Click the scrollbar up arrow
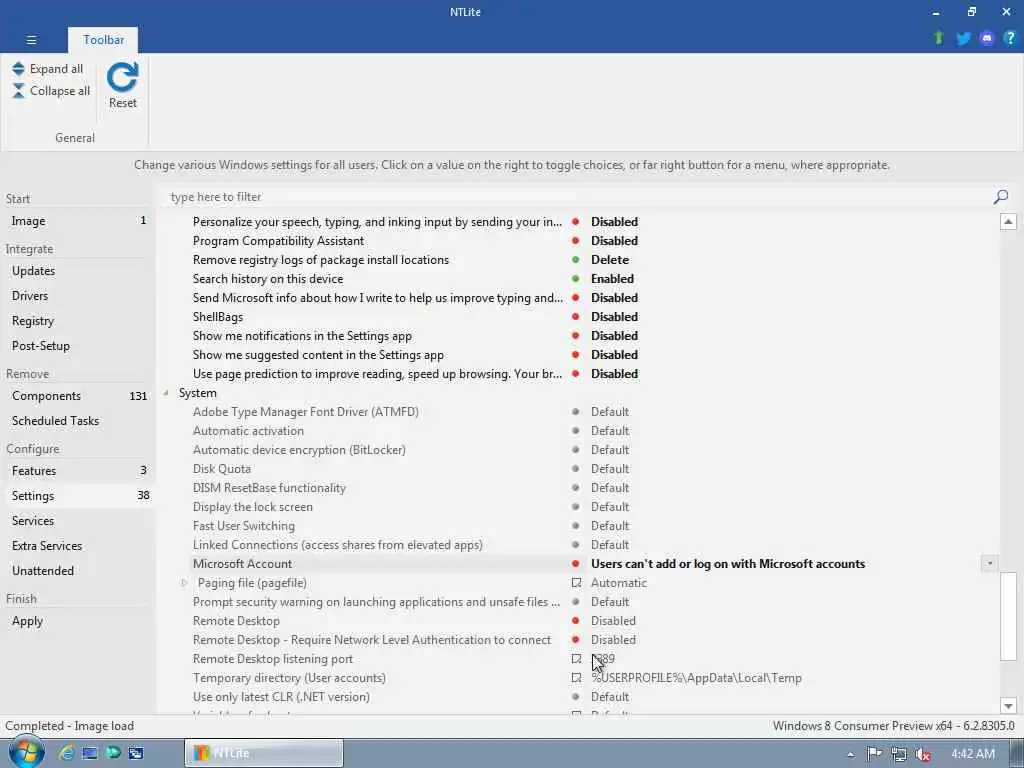The width and height of the screenshot is (1024, 768). tap(1008, 221)
